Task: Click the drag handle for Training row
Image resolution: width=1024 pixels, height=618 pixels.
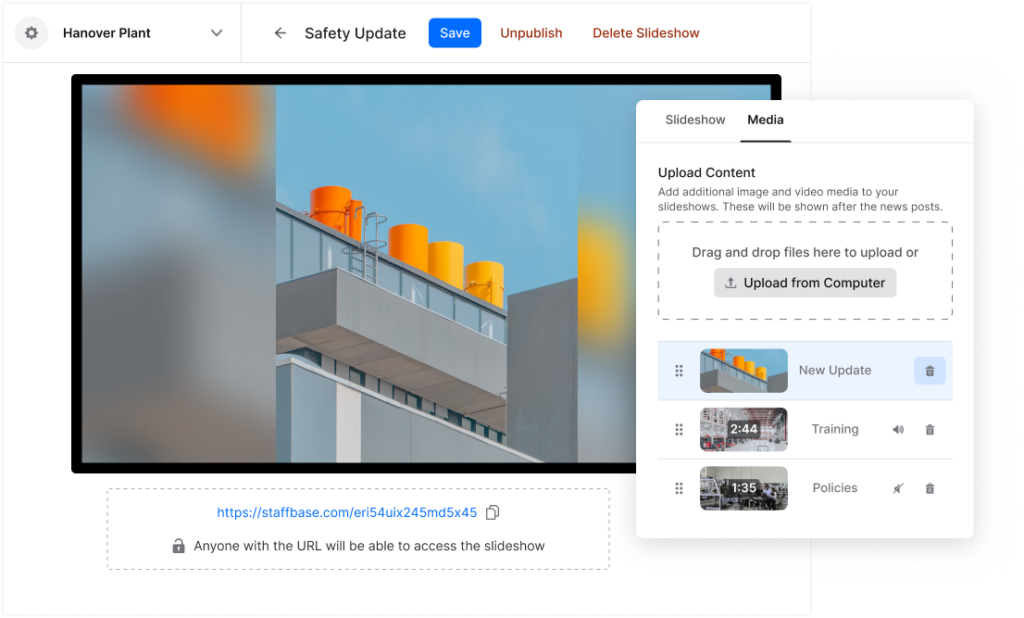Action: 679,430
